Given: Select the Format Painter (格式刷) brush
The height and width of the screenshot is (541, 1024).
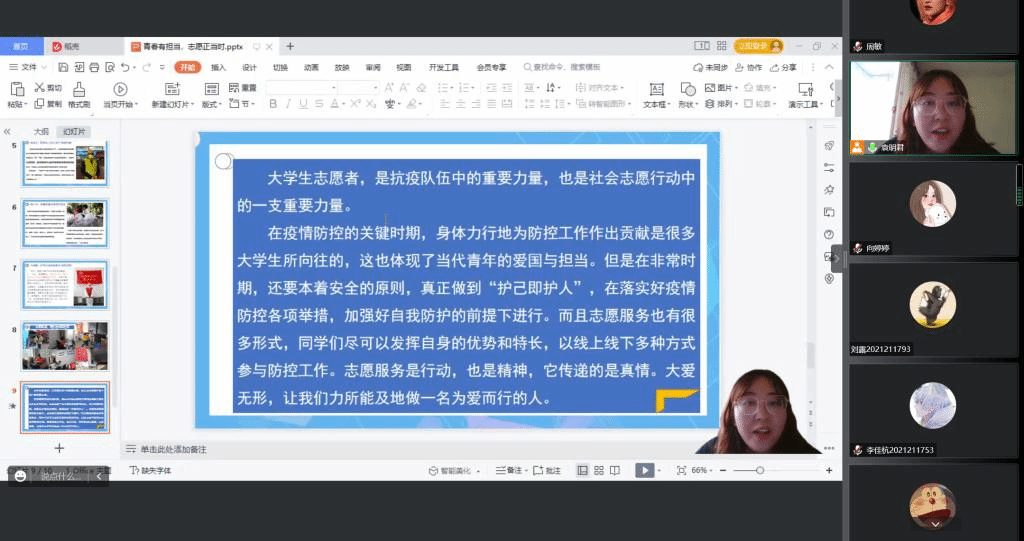Looking at the screenshot, I should click(79, 90).
